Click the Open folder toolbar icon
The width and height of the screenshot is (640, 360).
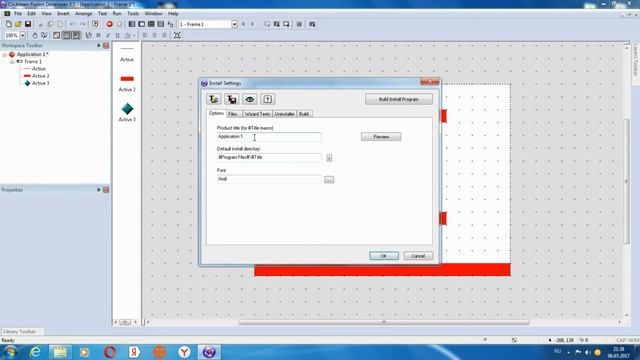(x=18, y=24)
